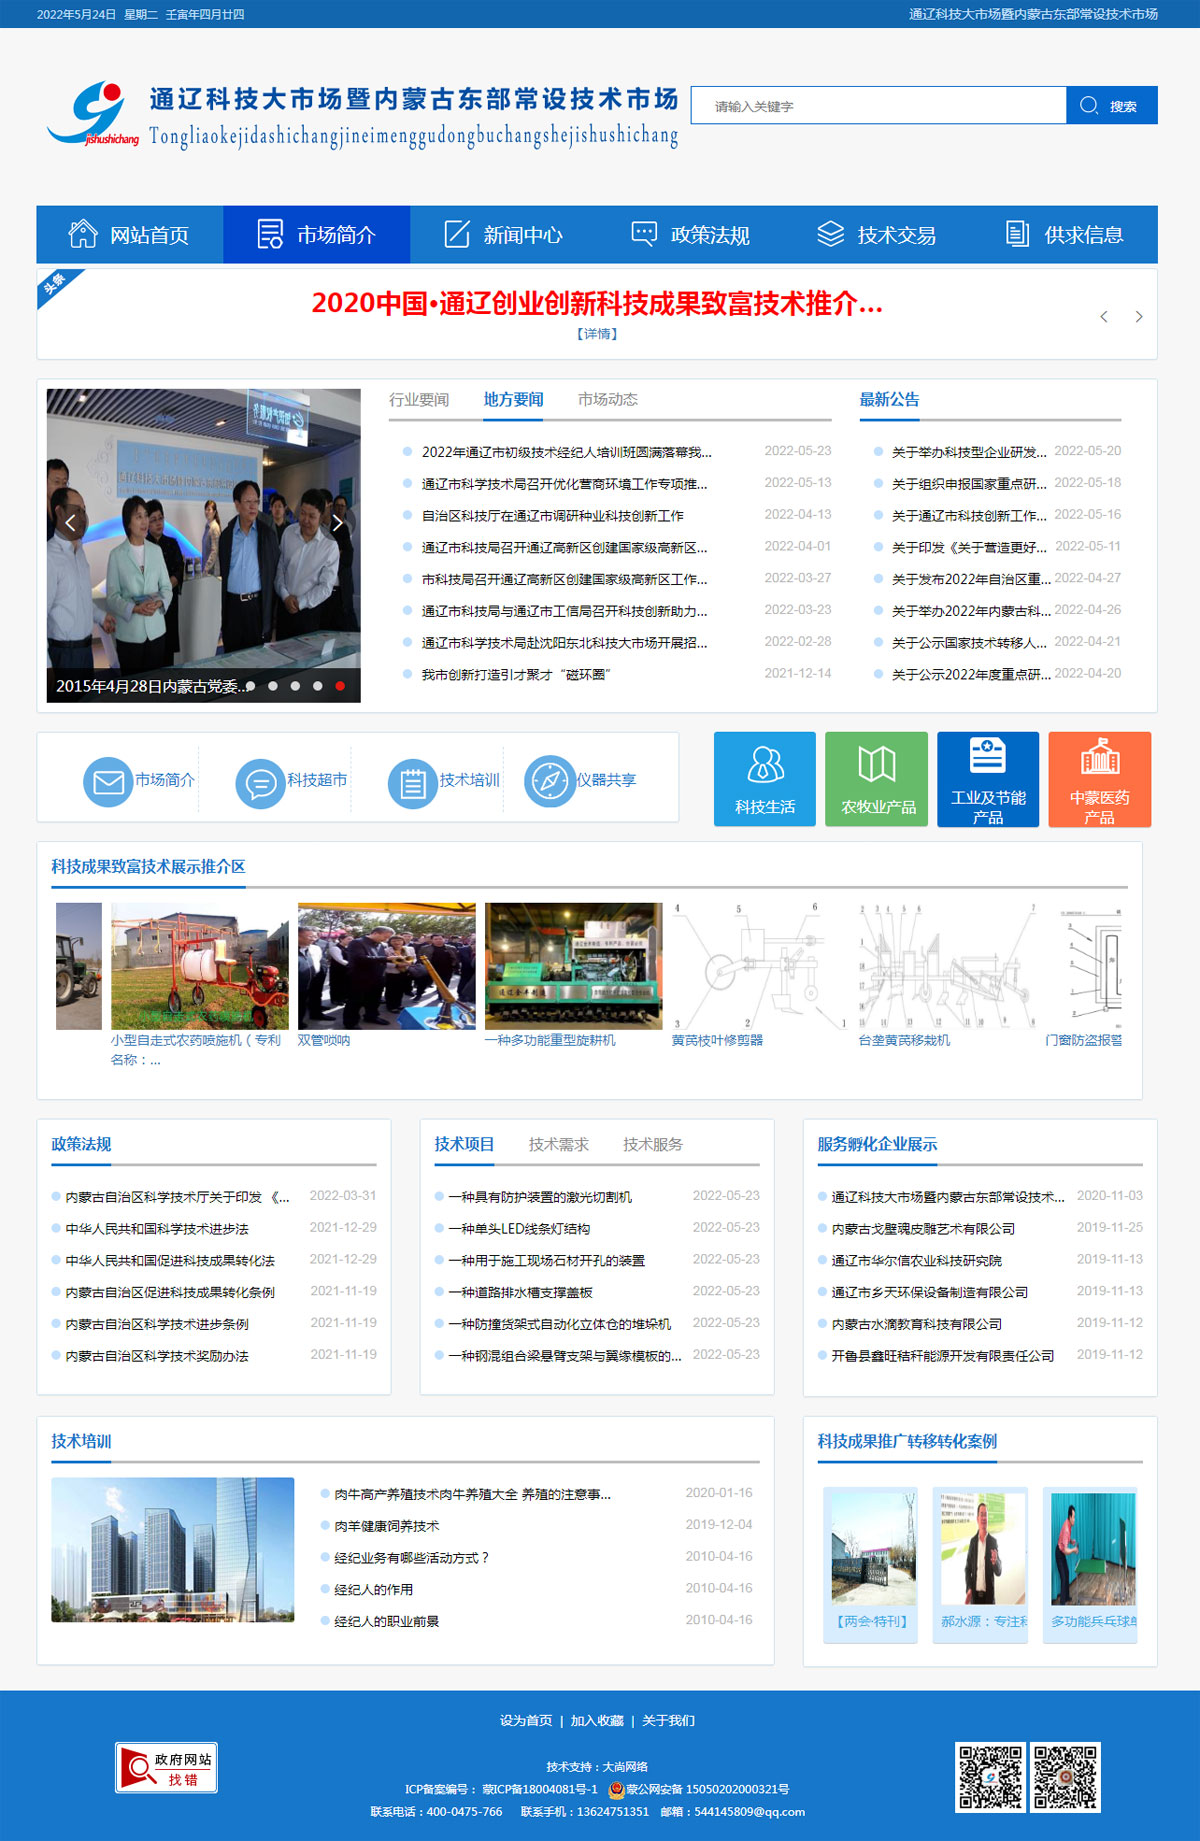Switch to the 行业要闻 tab
Screen dimensions: 1200x1841
pyautogui.click(x=419, y=400)
